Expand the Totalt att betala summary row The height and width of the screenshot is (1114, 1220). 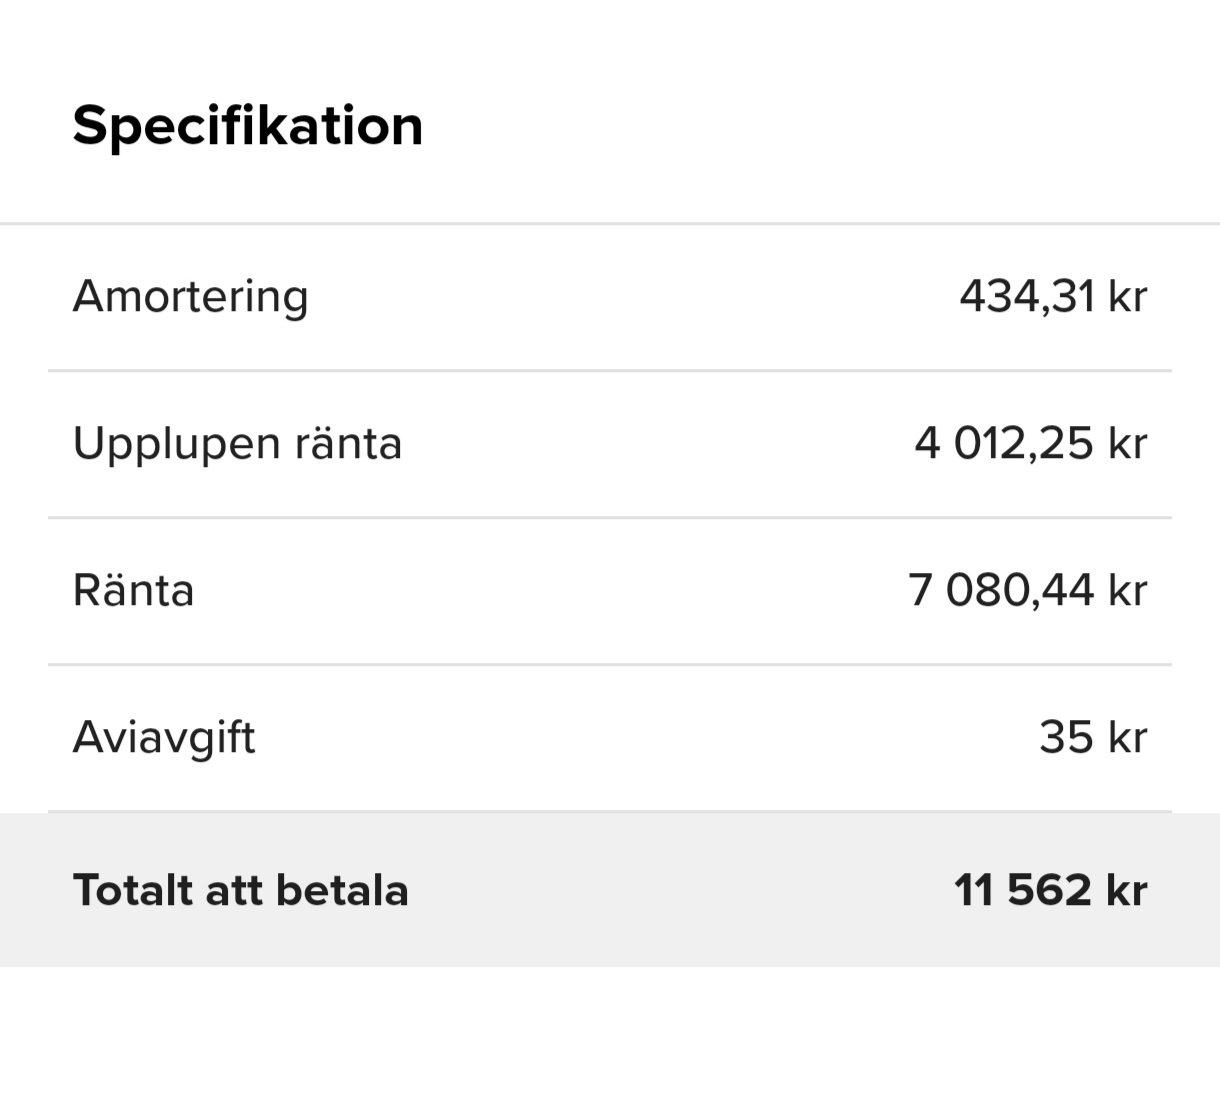tap(610, 889)
